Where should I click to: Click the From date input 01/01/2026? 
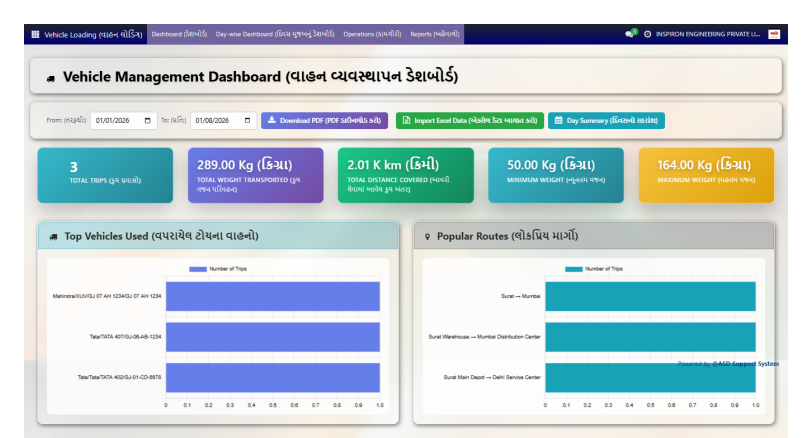124,121
